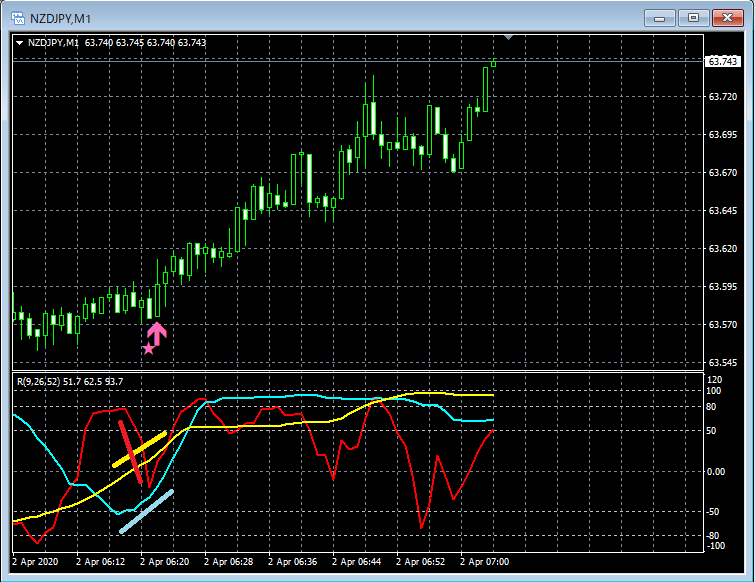Click the 2 Apr 2020 date label
755x582 pixels.
click(x=35, y=562)
